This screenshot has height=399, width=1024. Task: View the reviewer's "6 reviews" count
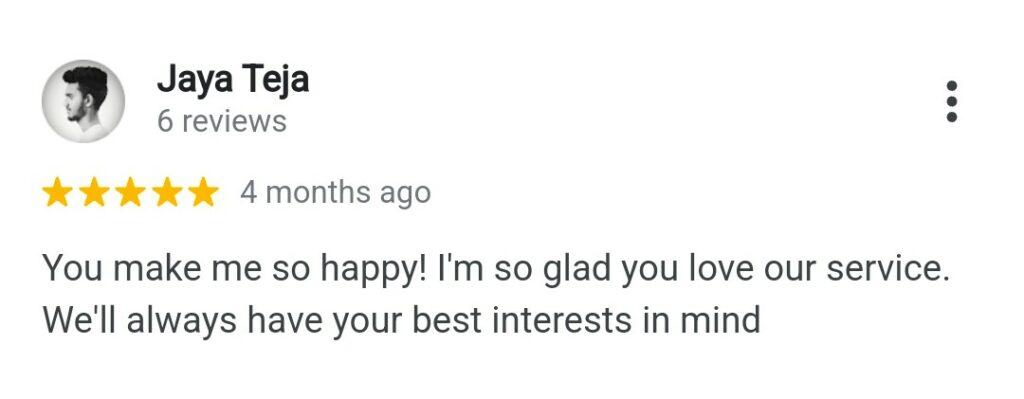point(222,121)
